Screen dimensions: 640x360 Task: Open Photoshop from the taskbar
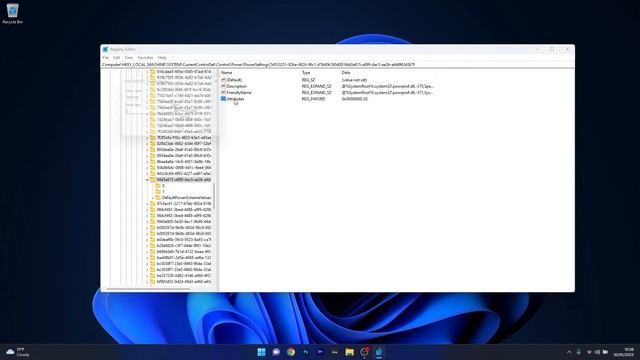pyautogui.click(x=305, y=352)
